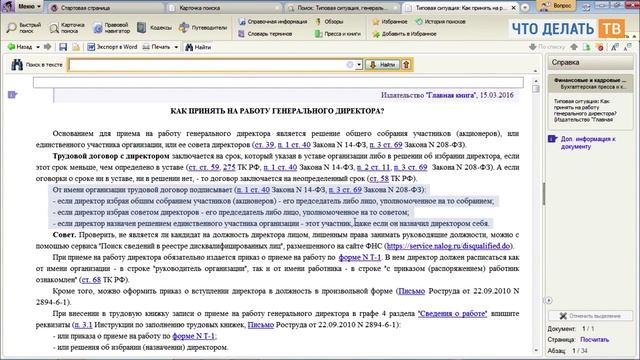Clear the text search field
This screenshot has width=640, height=360.
point(350,64)
